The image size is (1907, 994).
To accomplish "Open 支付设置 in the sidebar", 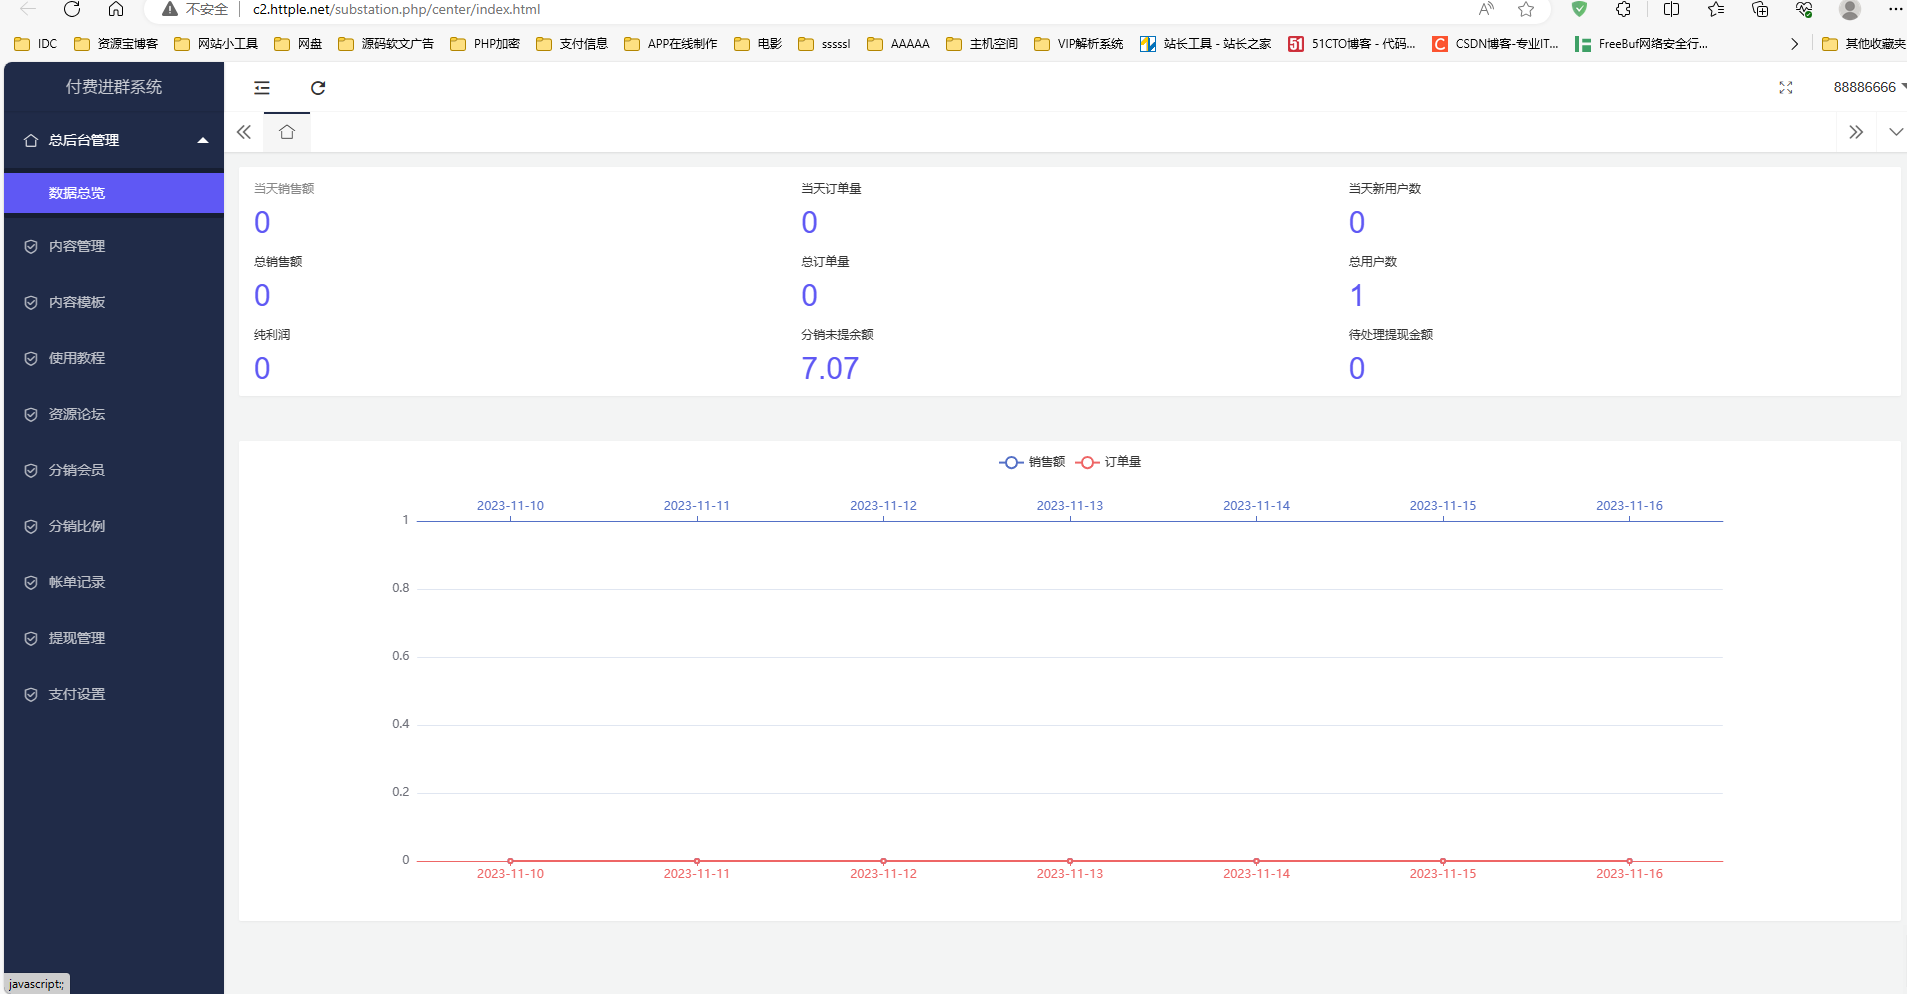I will click(114, 694).
